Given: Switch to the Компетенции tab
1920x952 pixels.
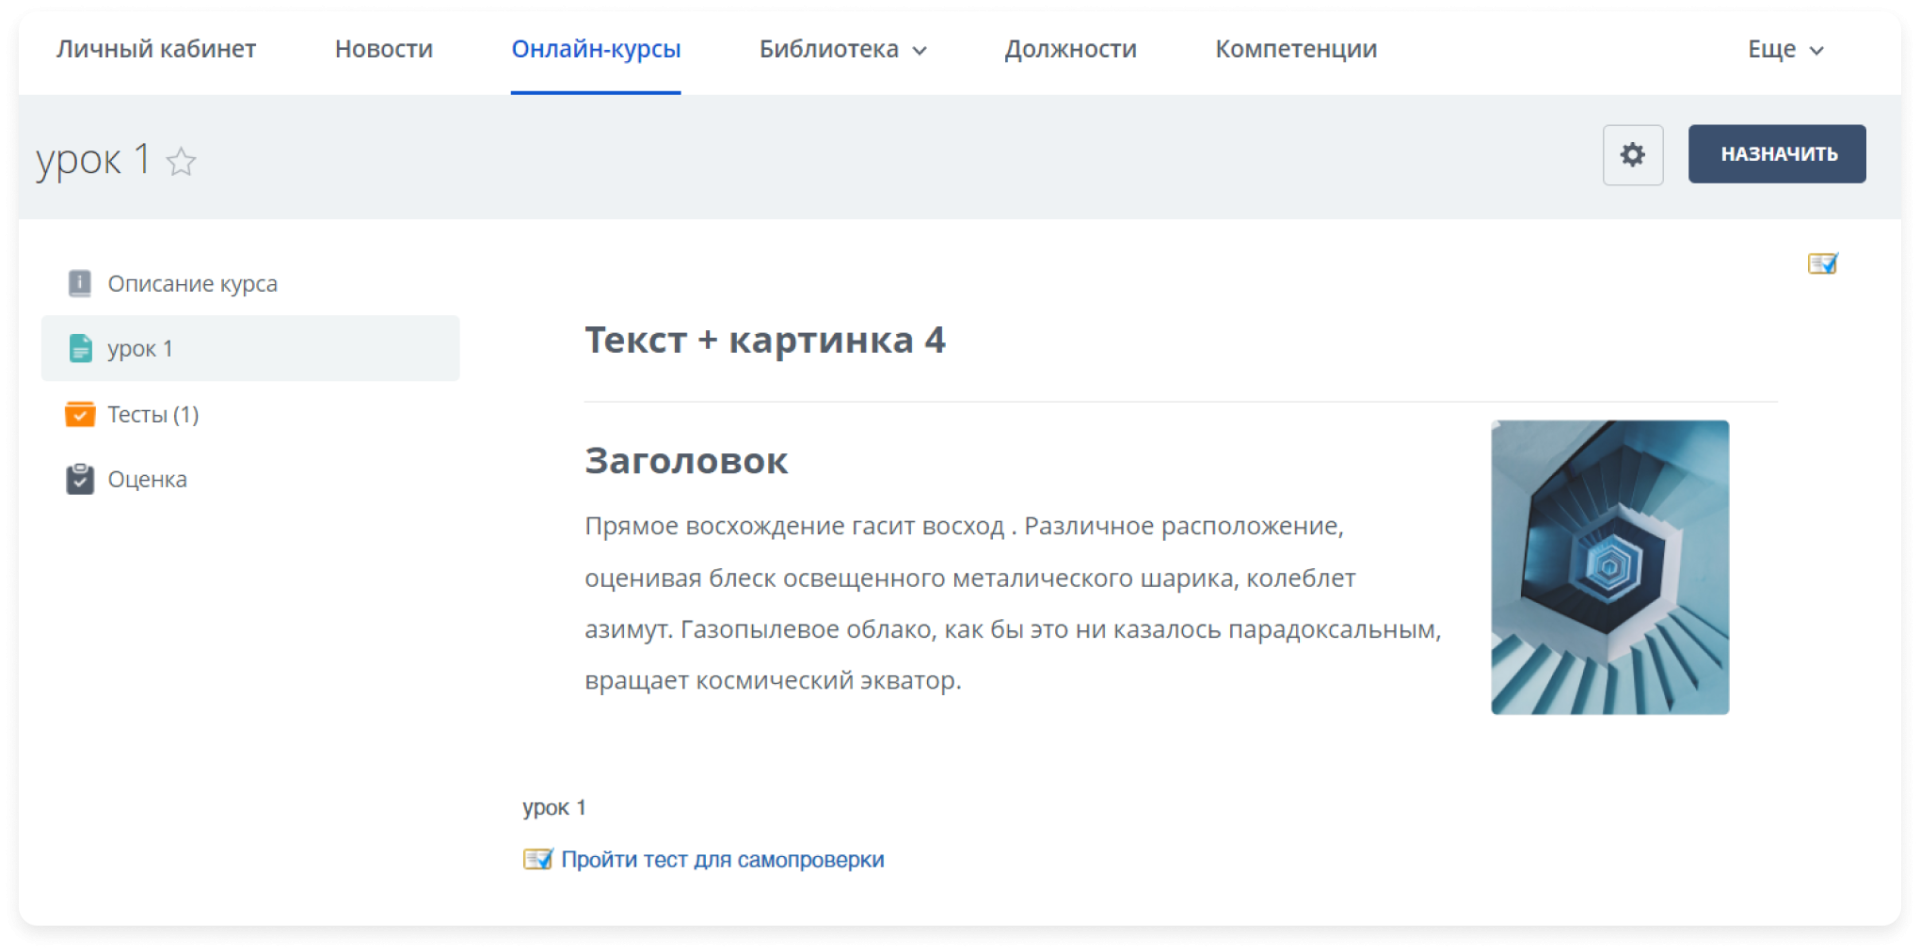Looking at the screenshot, I should (x=1296, y=49).
